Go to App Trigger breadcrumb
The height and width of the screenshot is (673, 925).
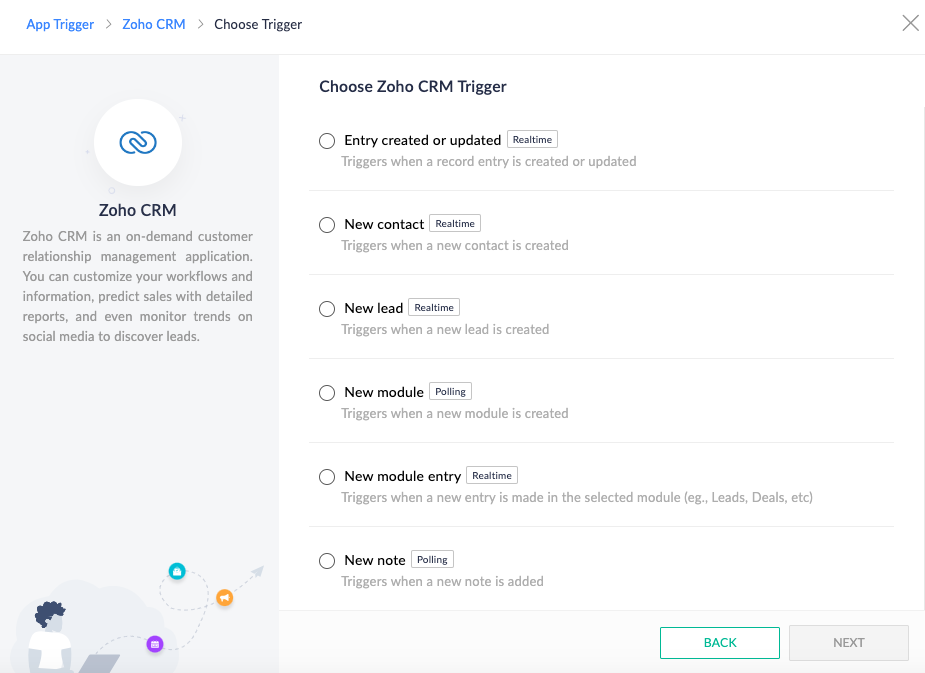(60, 24)
